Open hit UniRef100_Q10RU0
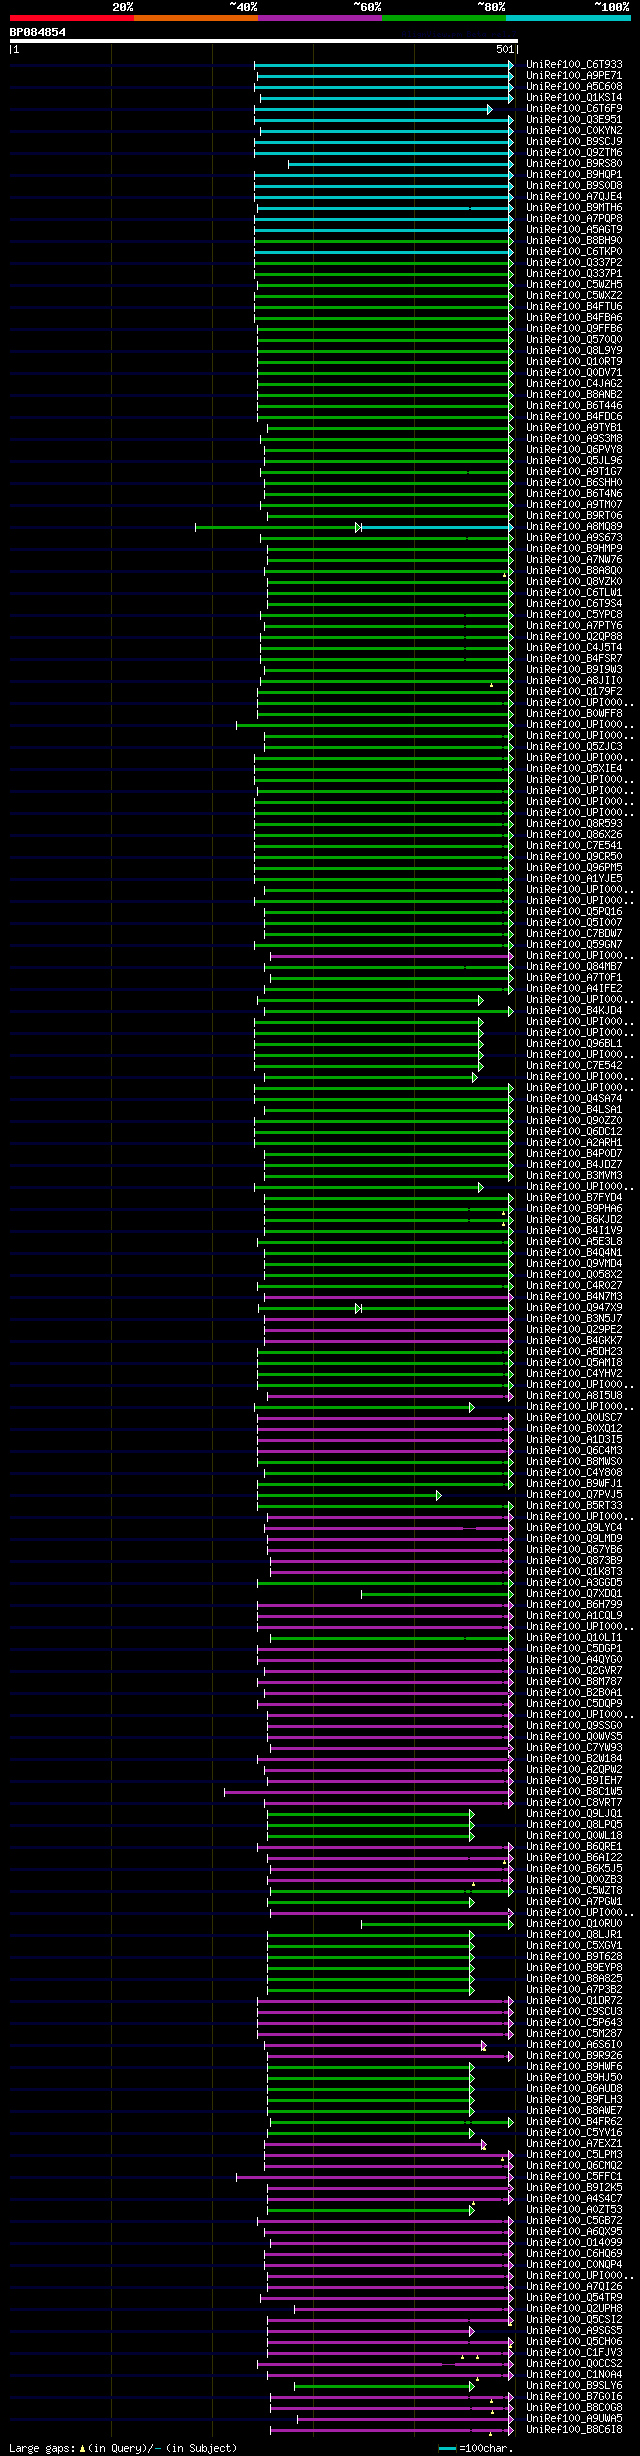This screenshot has width=640, height=2456. pyautogui.click(x=574, y=1924)
